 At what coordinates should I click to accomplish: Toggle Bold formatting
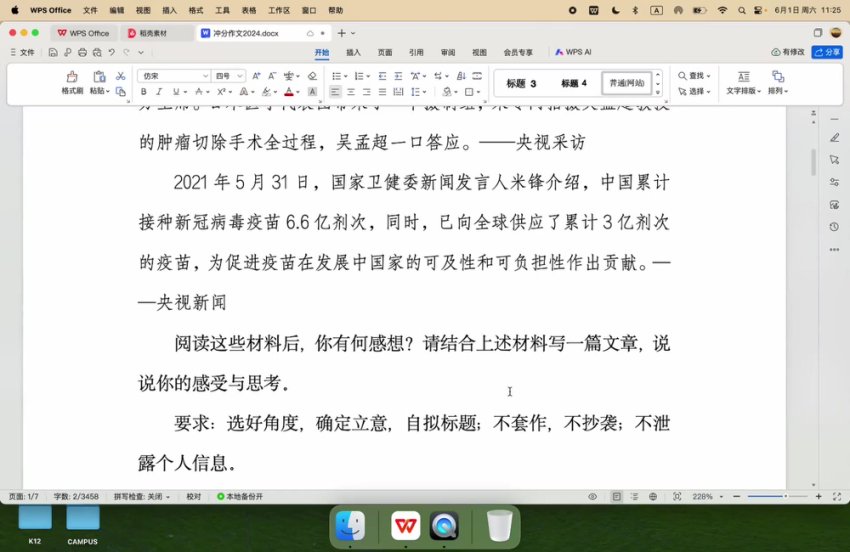pos(144,92)
